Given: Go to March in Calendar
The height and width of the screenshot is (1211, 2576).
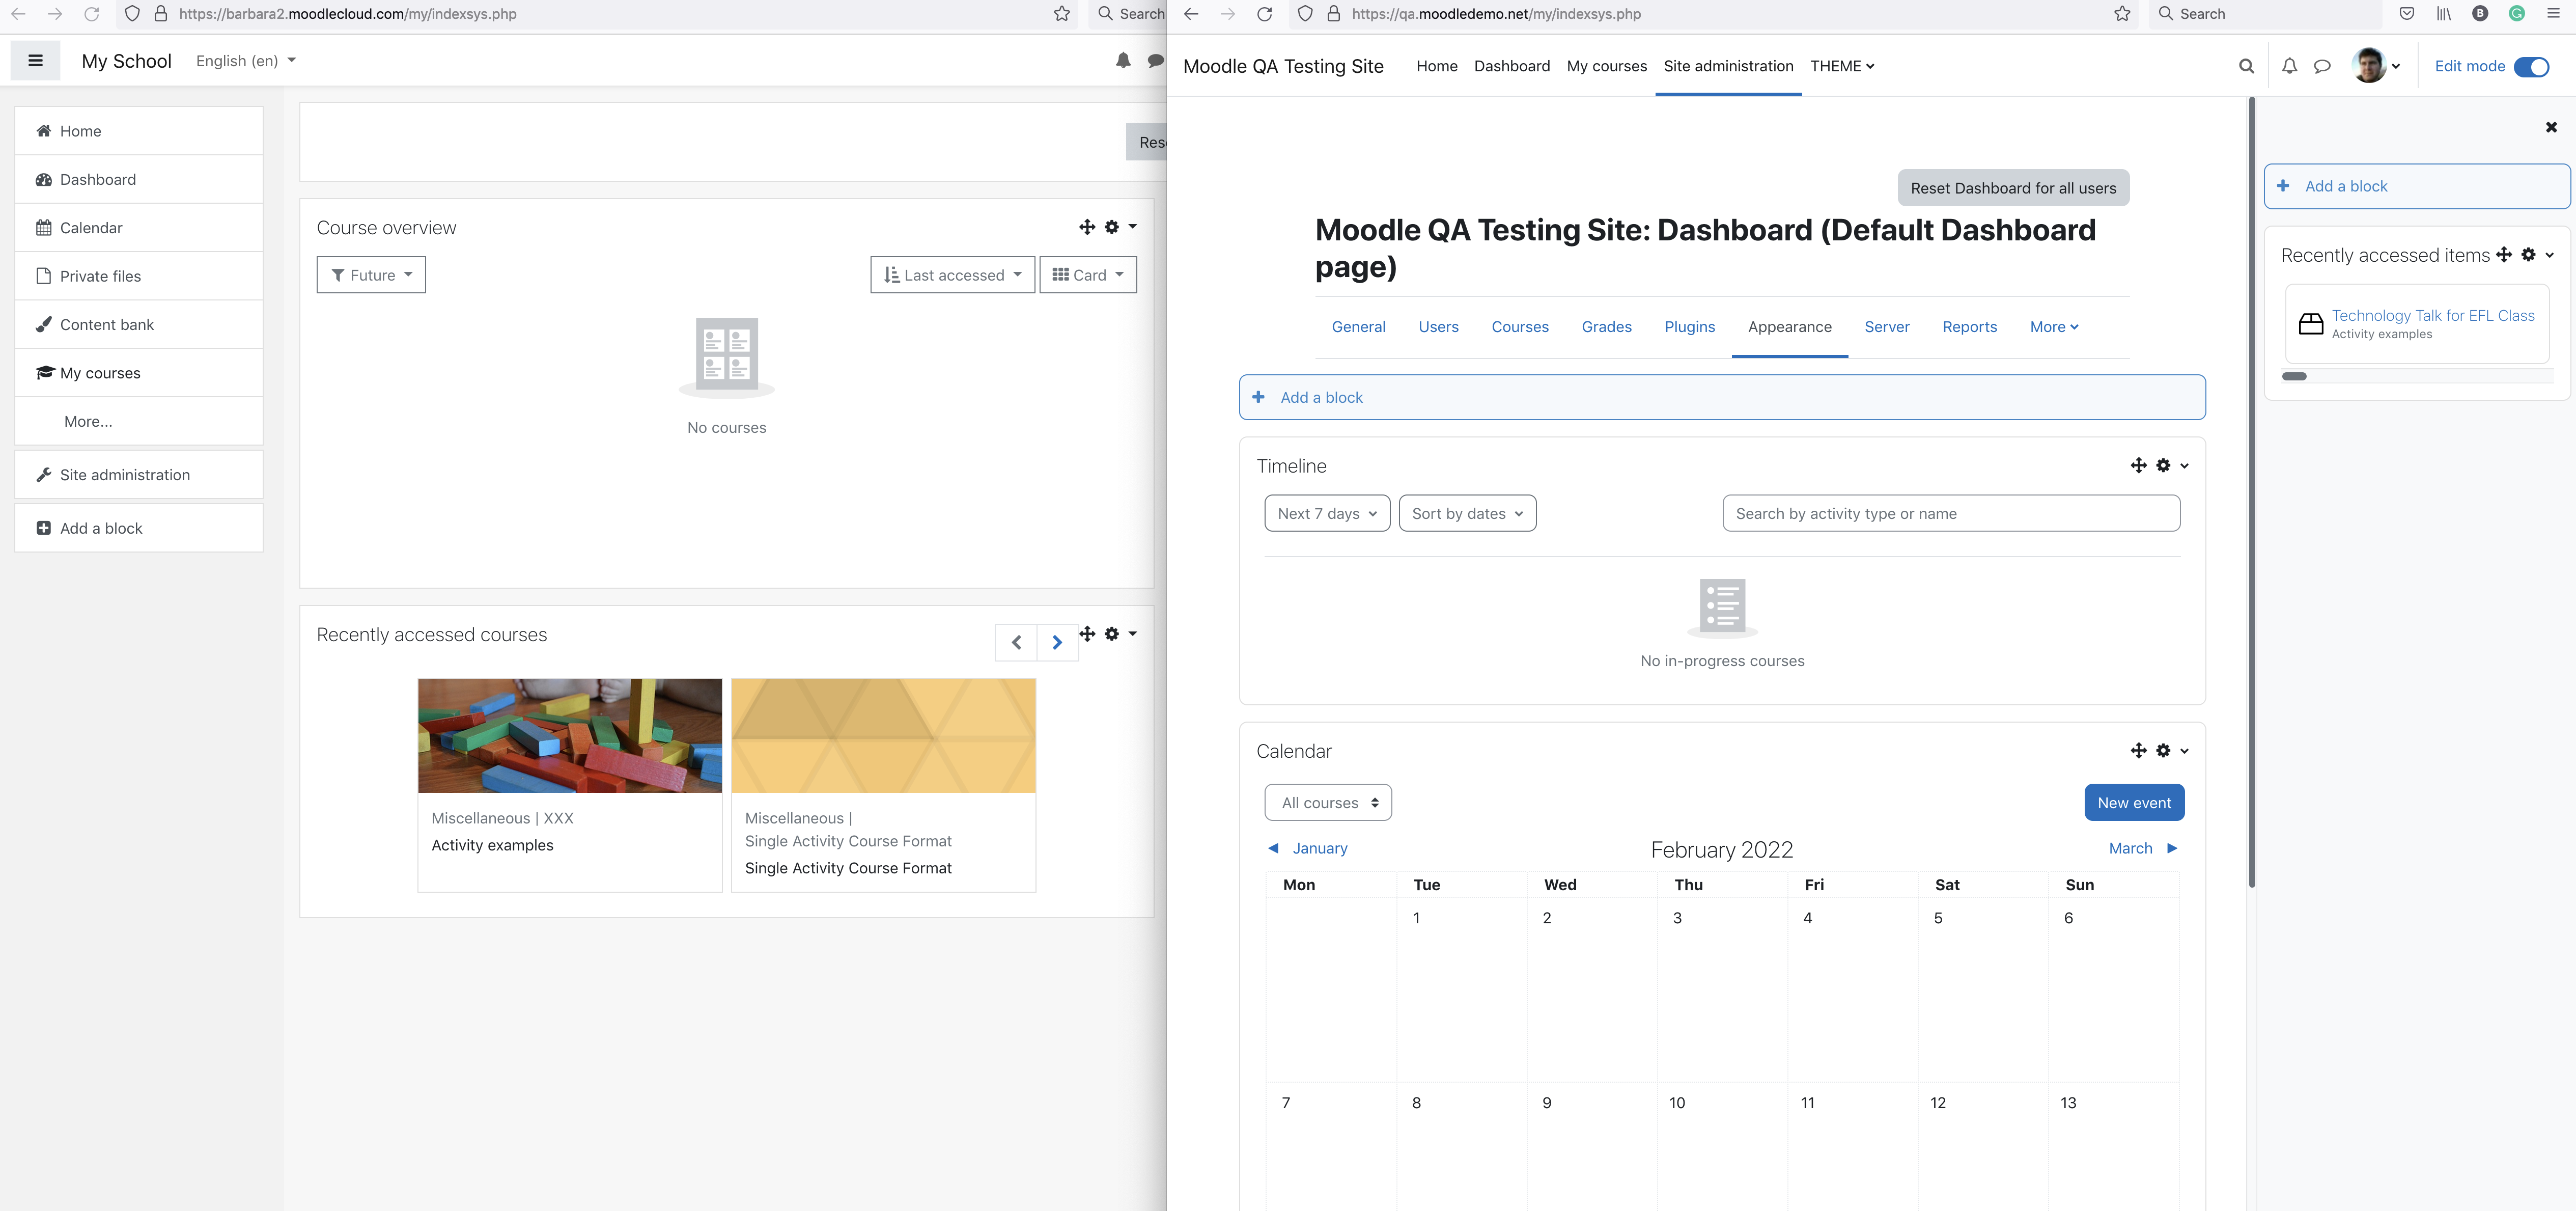Looking at the screenshot, I should [x=2142, y=848].
